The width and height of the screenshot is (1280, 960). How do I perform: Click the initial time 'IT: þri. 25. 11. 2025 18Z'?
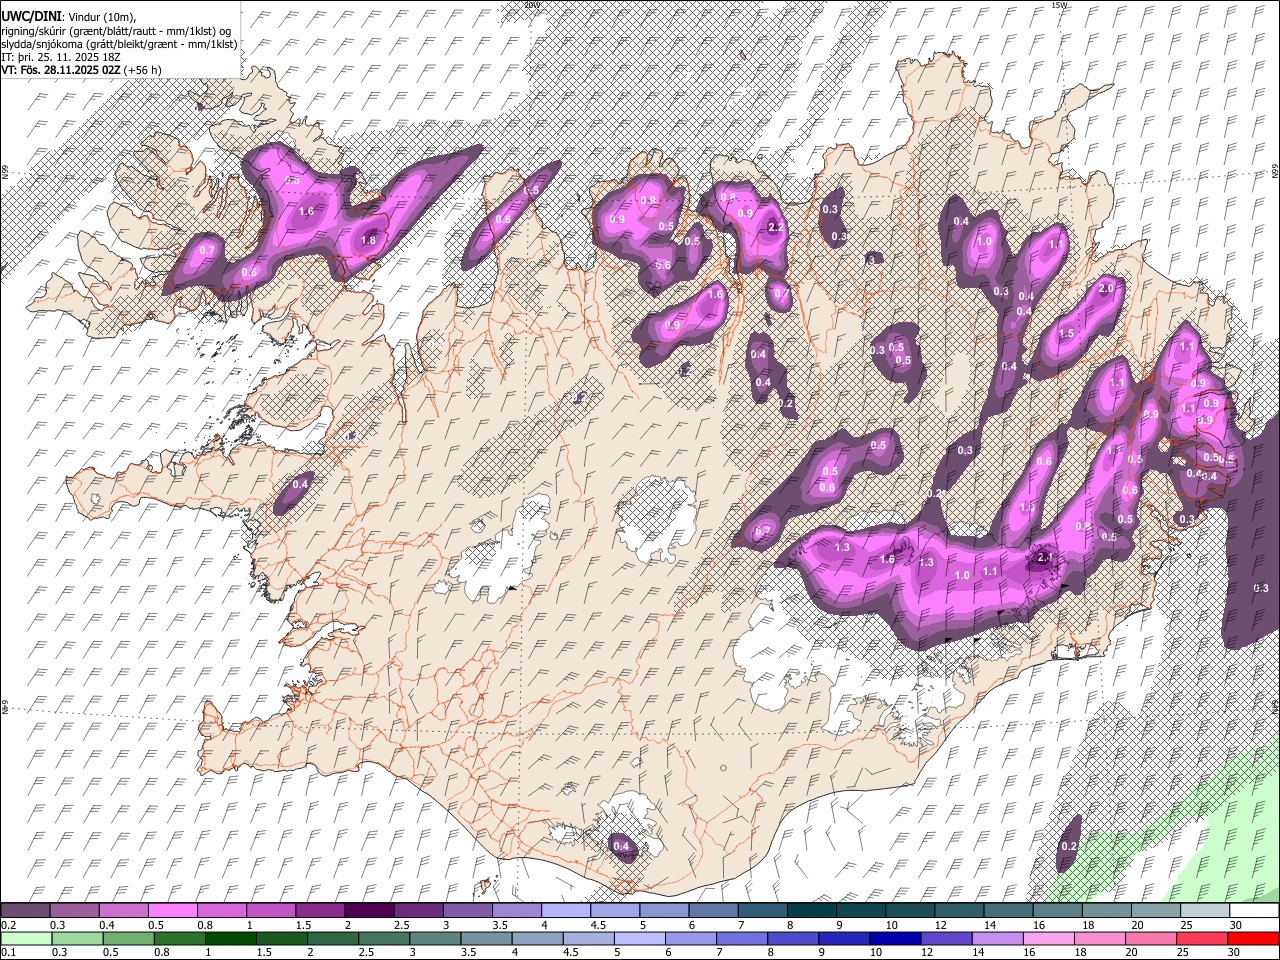[x=60, y=57]
